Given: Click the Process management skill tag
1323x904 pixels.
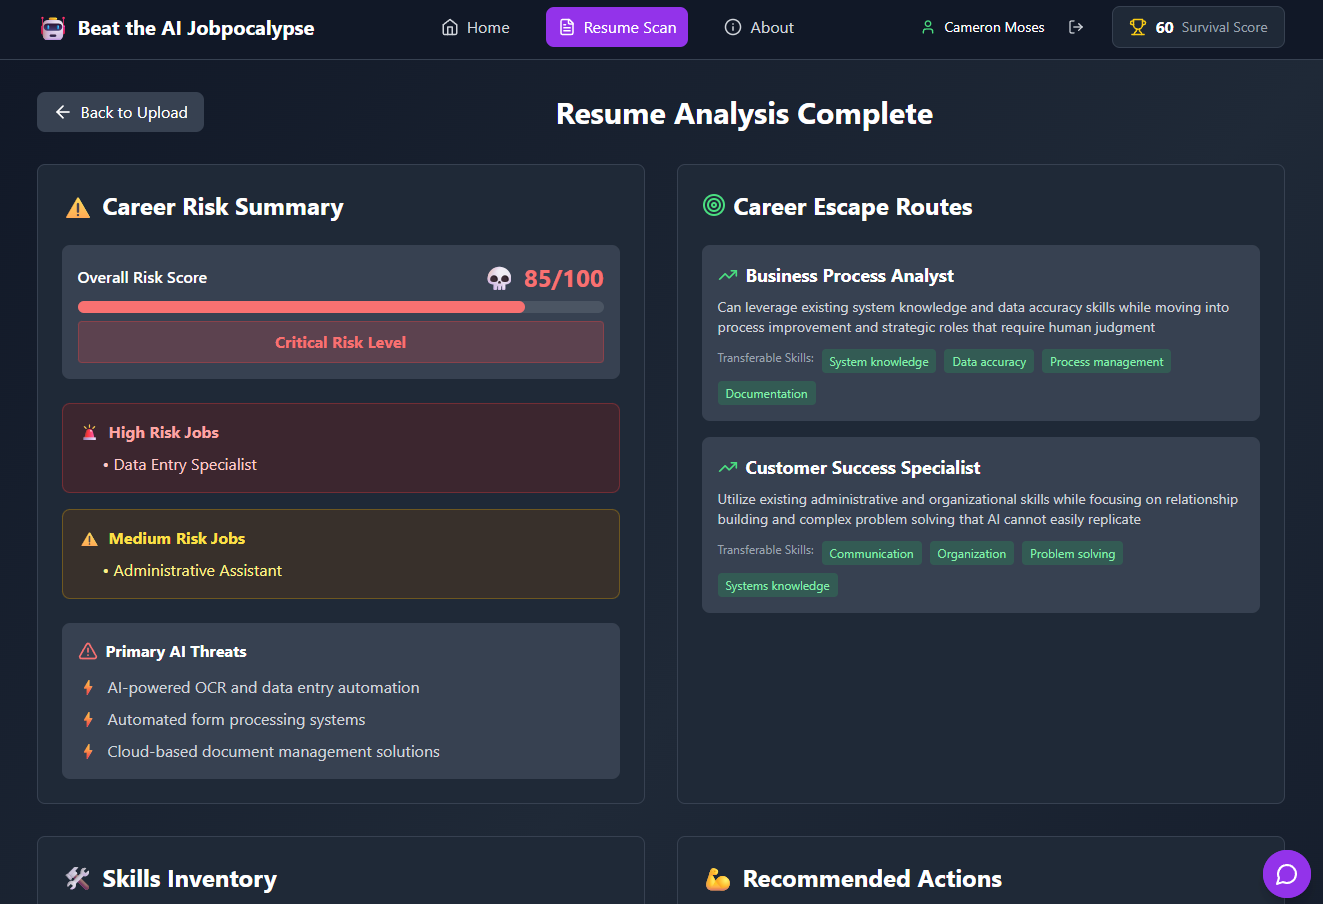Looking at the screenshot, I should coord(1106,362).
